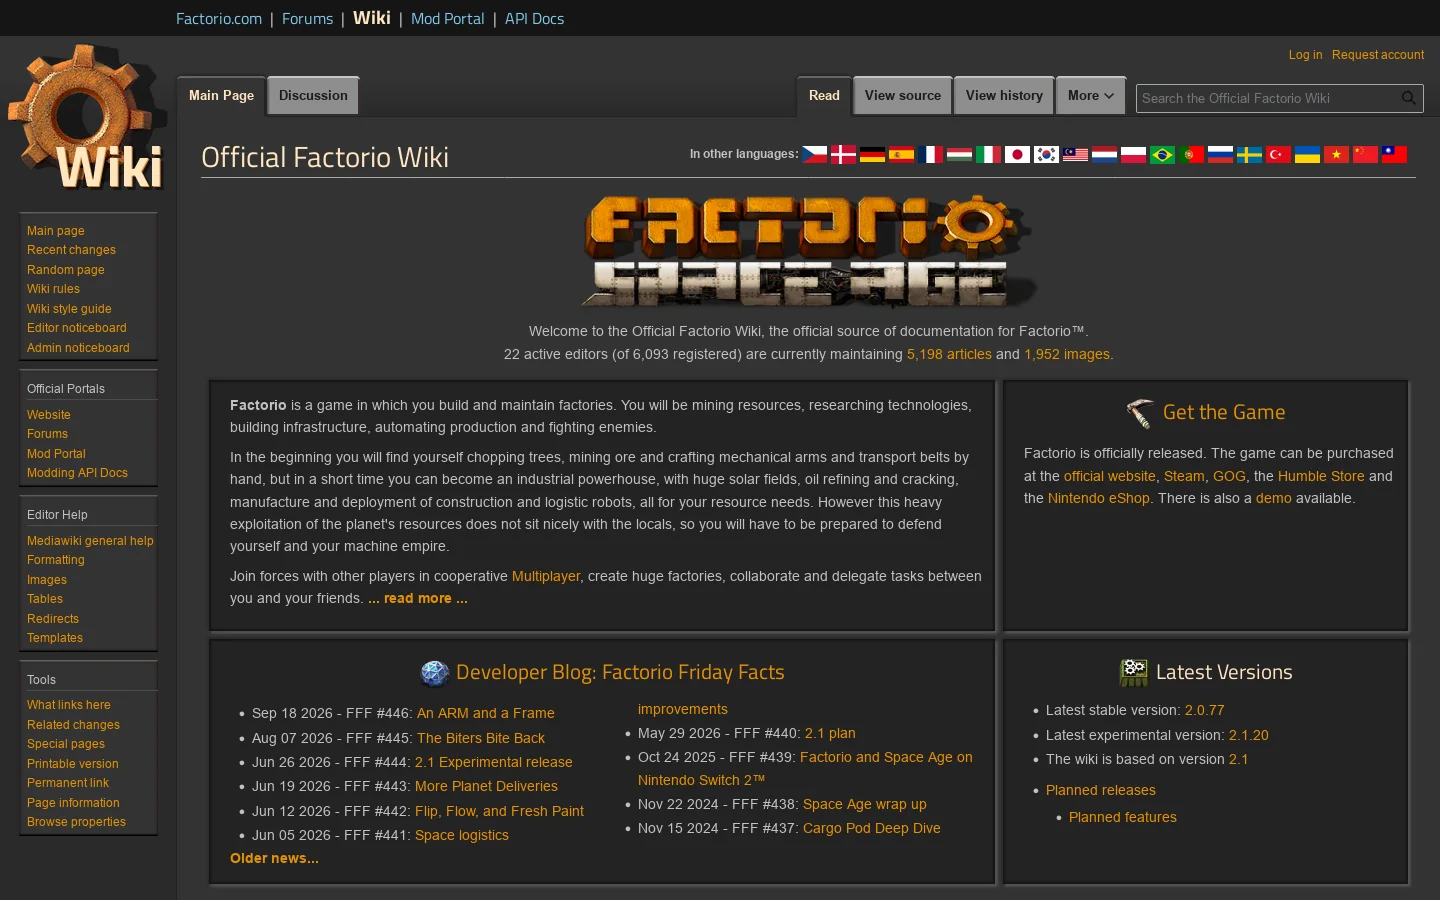Go home via the Factorio Wiki gear logo
This screenshot has height=900, width=1440.
pos(86,117)
